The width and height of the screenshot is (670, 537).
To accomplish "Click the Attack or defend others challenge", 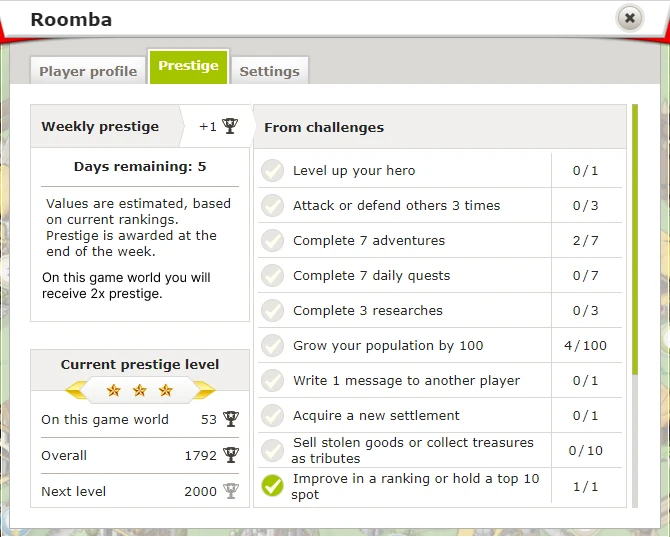I will click(396, 206).
